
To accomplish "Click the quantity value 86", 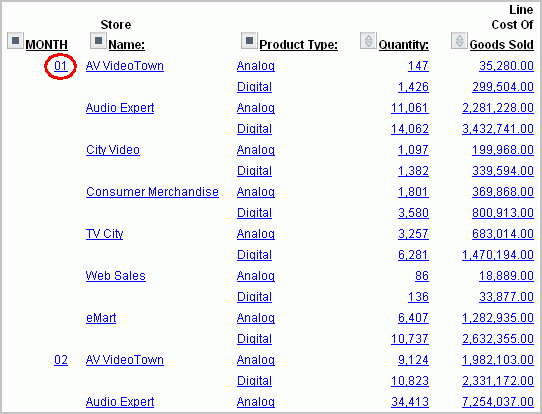I will [422, 276].
